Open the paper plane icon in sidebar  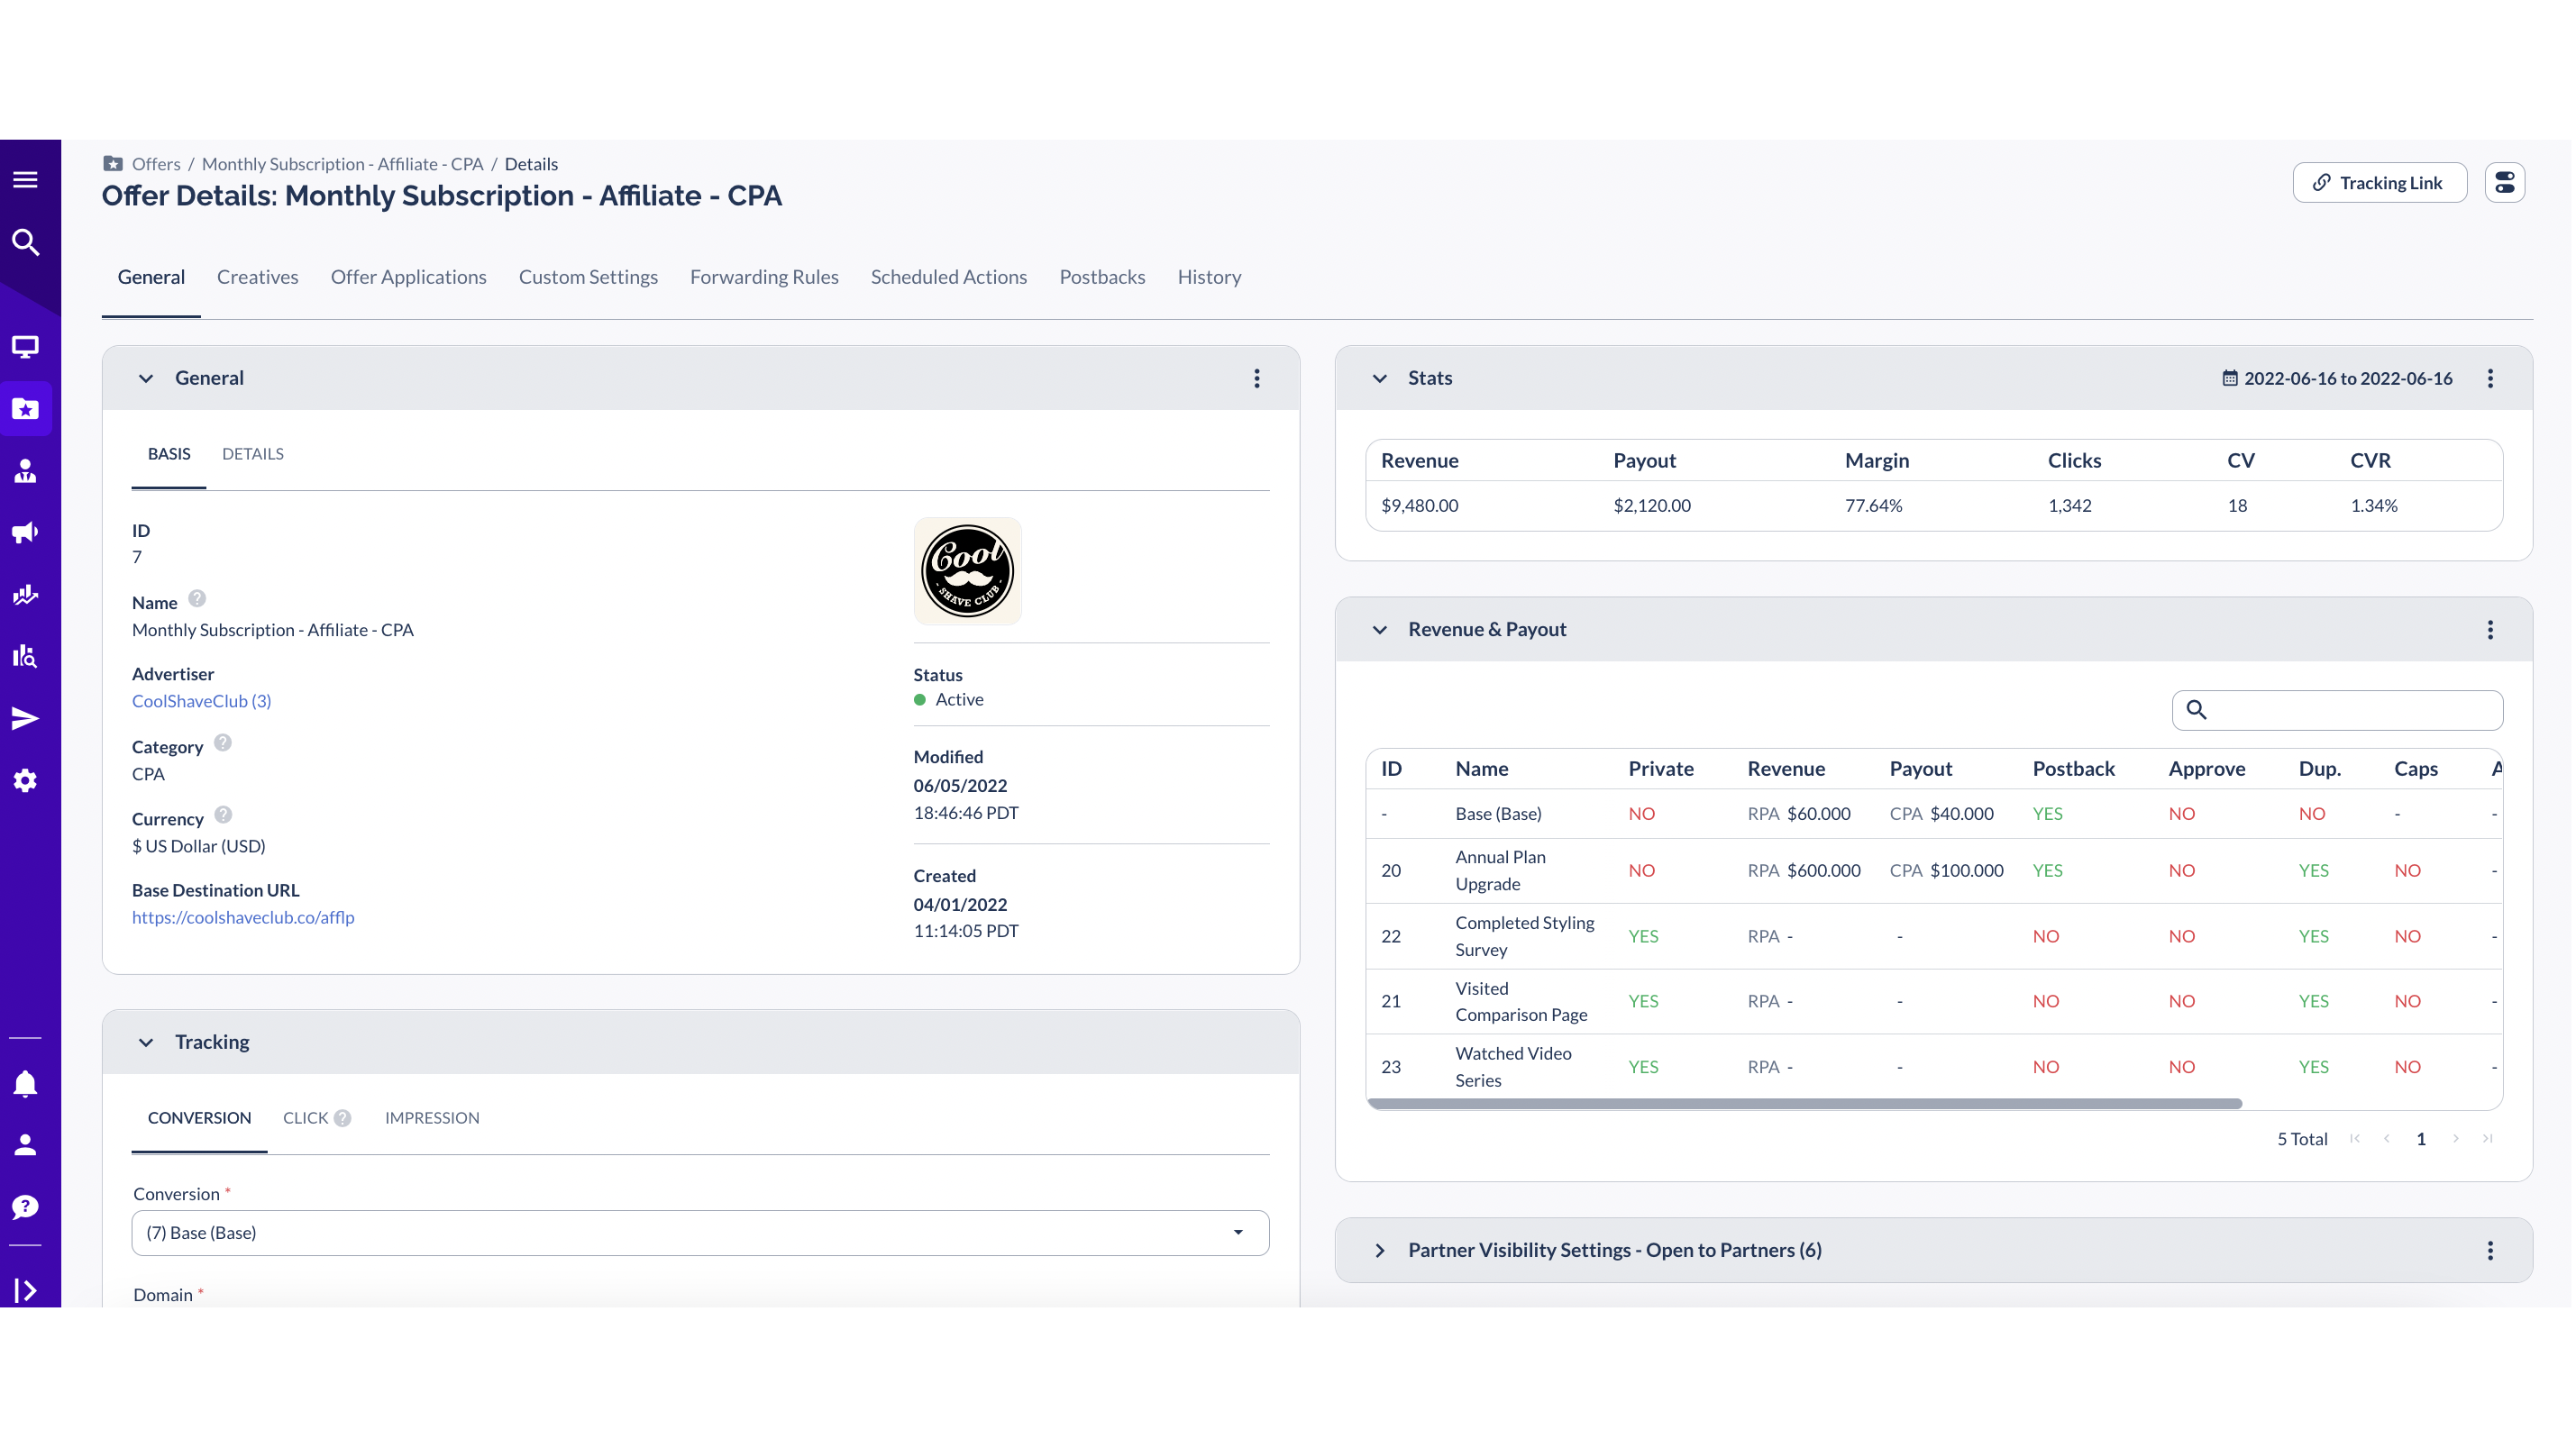(25, 719)
